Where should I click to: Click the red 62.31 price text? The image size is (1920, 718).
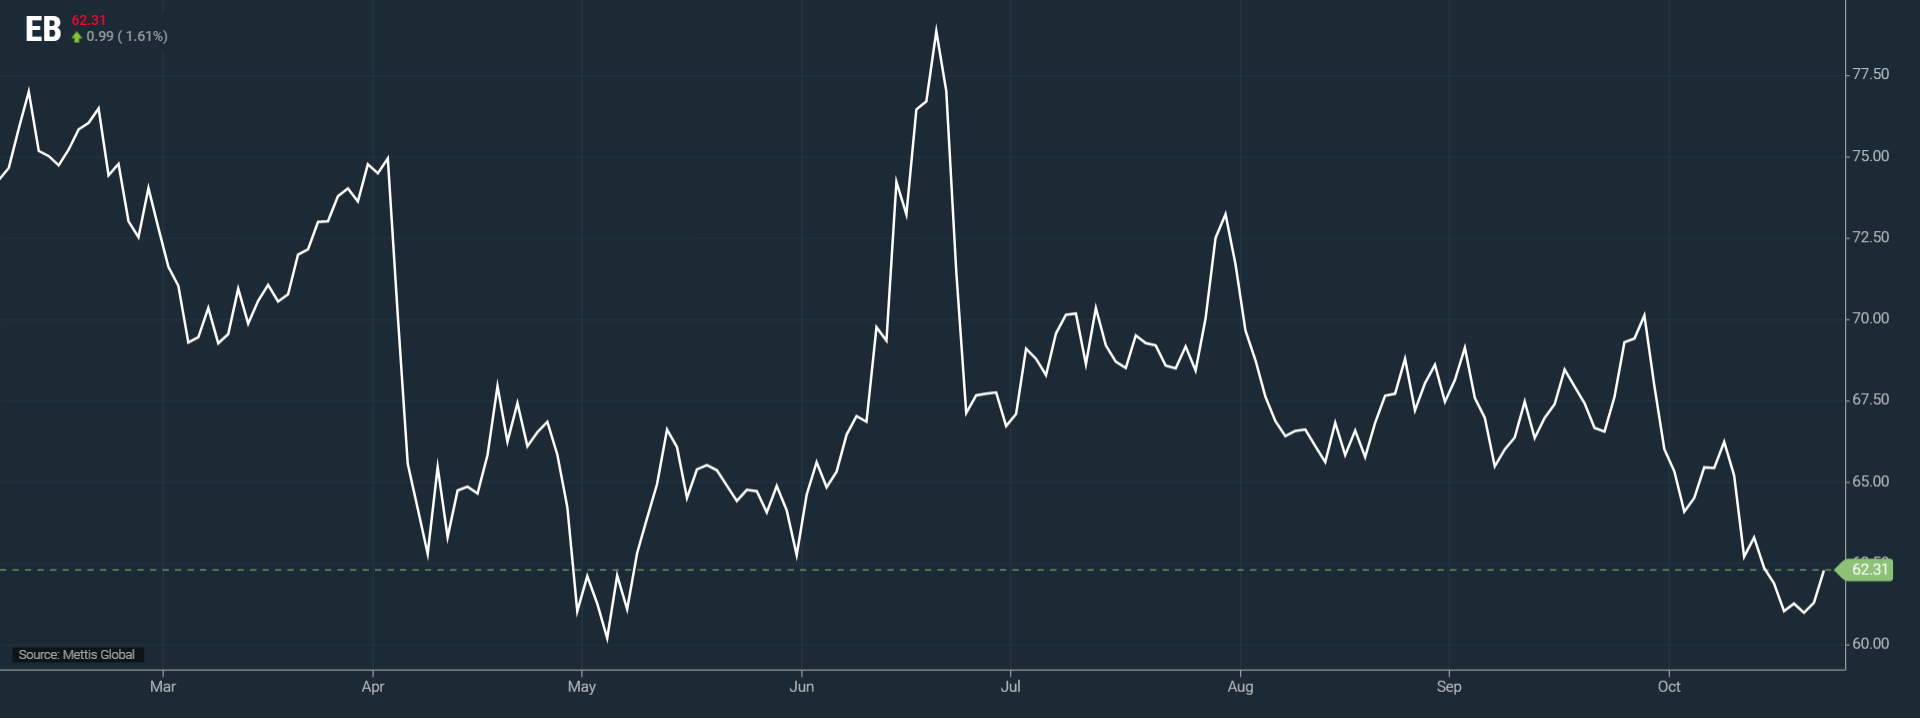[x=88, y=20]
